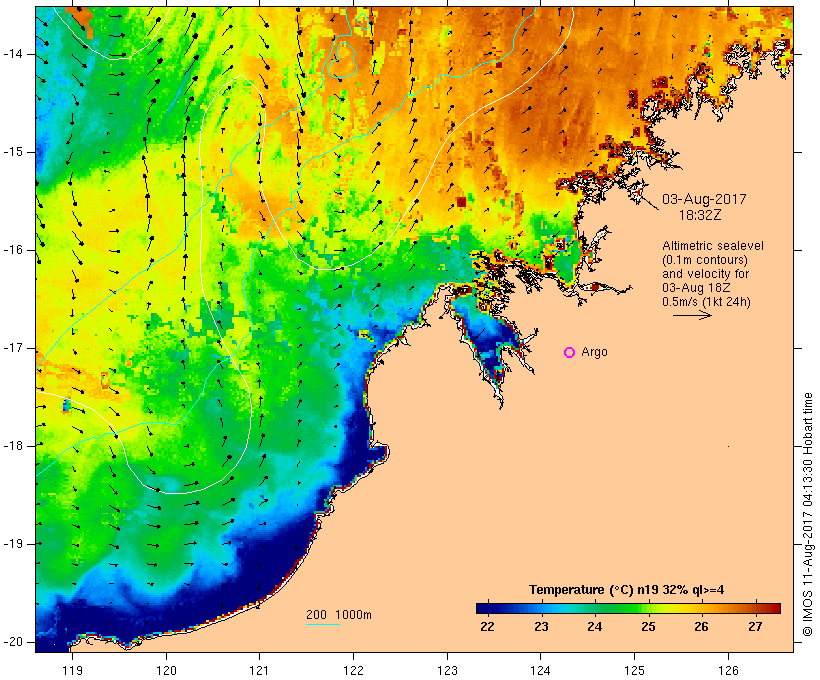
Task: Click the velocity reference arrow
Action: pos(692,315)
